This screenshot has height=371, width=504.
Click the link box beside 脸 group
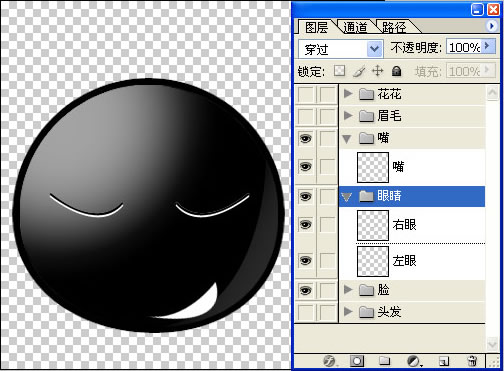[328, 290]
